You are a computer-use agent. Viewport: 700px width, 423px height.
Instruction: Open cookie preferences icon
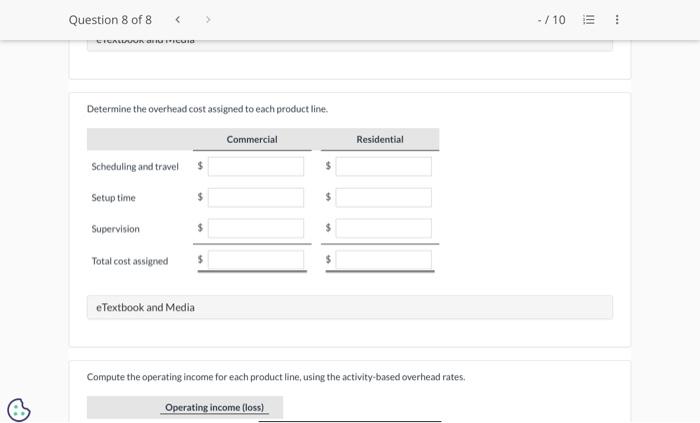click(x=19, y=410)
